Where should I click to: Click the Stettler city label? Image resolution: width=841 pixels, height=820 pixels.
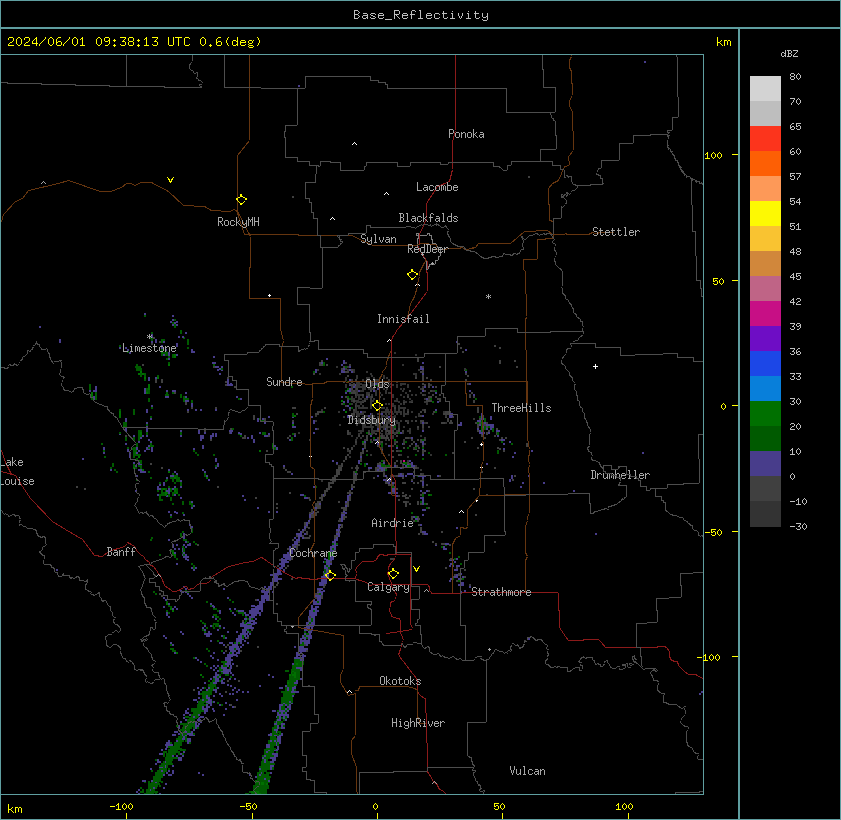click(616, 232)
